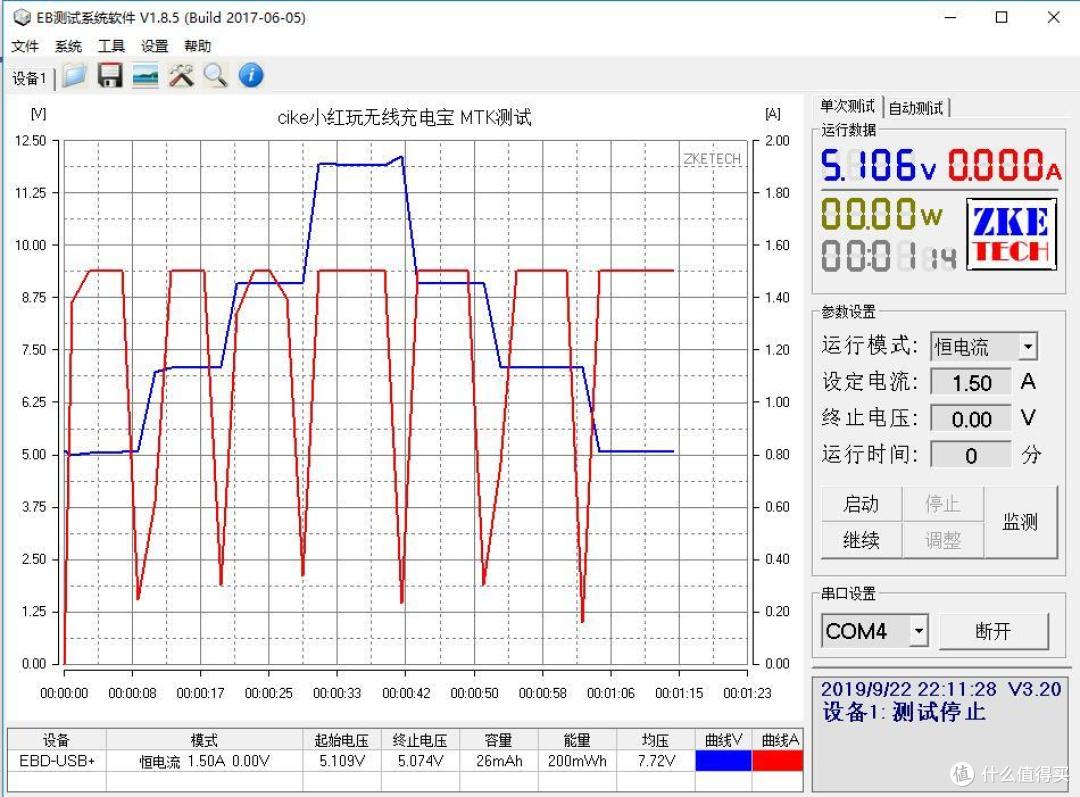Click the 运行时间 field showing 0
Image resolution: width=1080 pixels, height=797 pixels.
(x=971, y=455)
